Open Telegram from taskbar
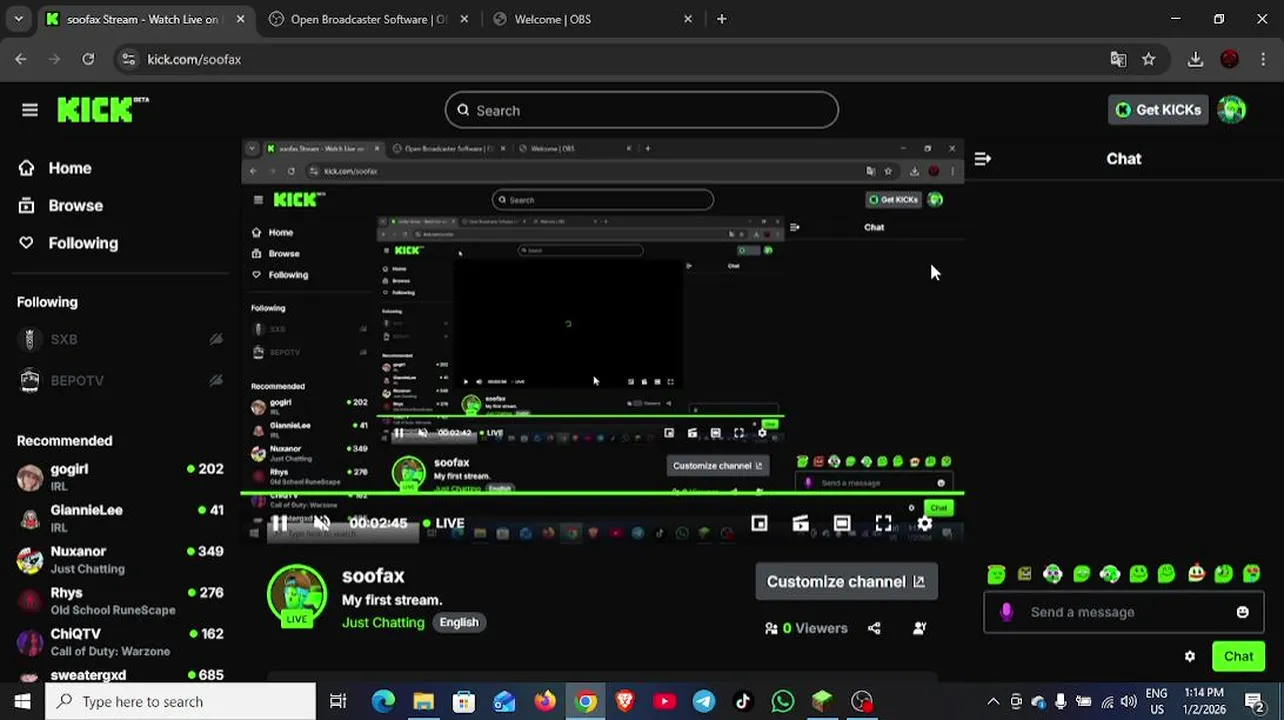Viewport: 1284px width, 720px height. (704, 701)
